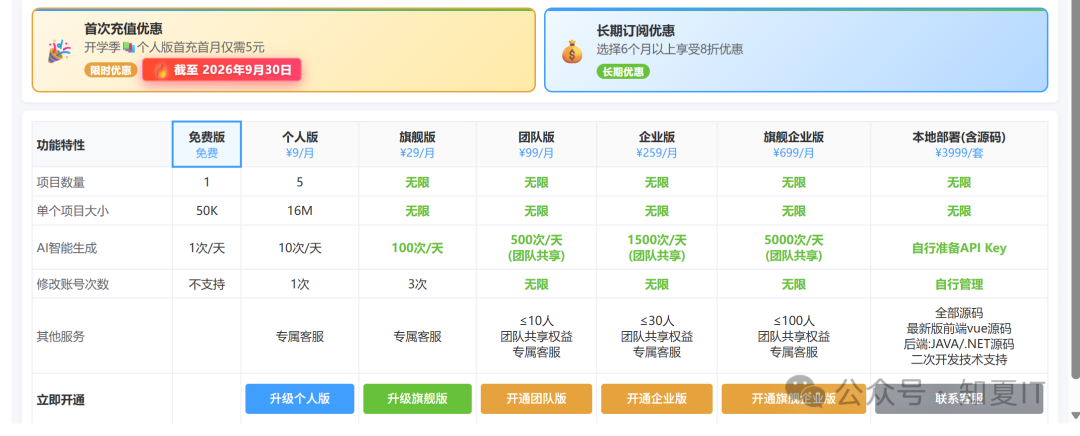1080x436 pixels.
Task: Click the 开通团队版 button
Action: 536,399
